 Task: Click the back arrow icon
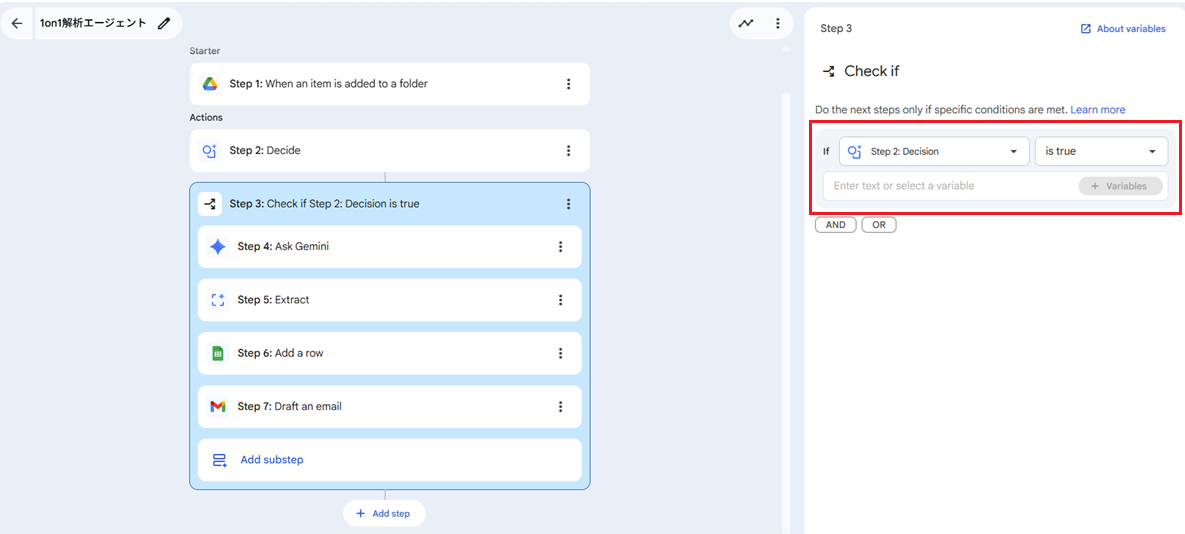[x=17, y=23]
